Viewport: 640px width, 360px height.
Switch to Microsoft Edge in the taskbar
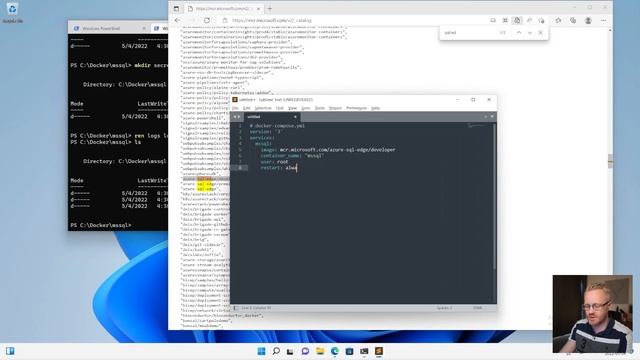coord(335,351)
